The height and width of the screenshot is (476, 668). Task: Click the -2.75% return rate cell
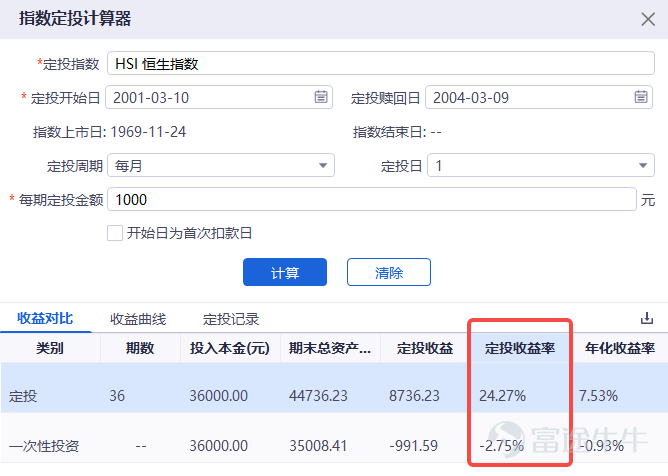tap(501, 446)
